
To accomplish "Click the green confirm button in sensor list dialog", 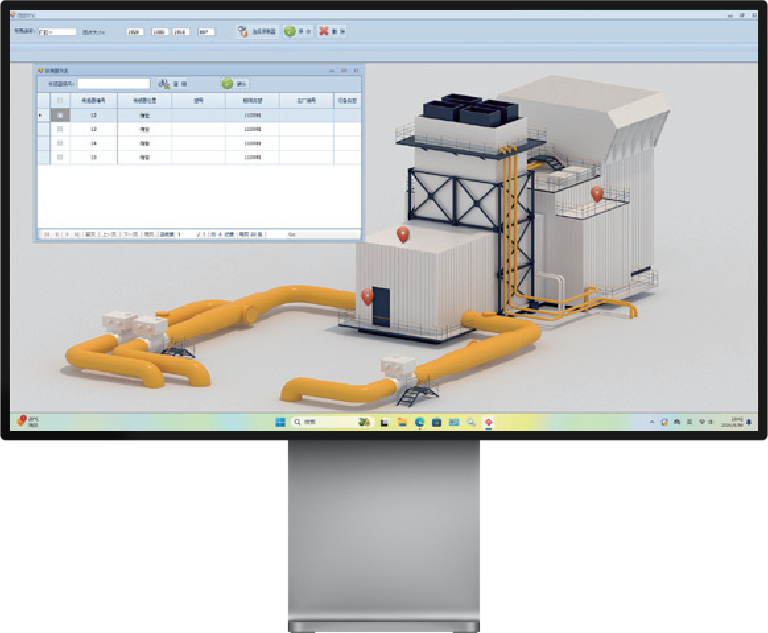I will (234, 84).
